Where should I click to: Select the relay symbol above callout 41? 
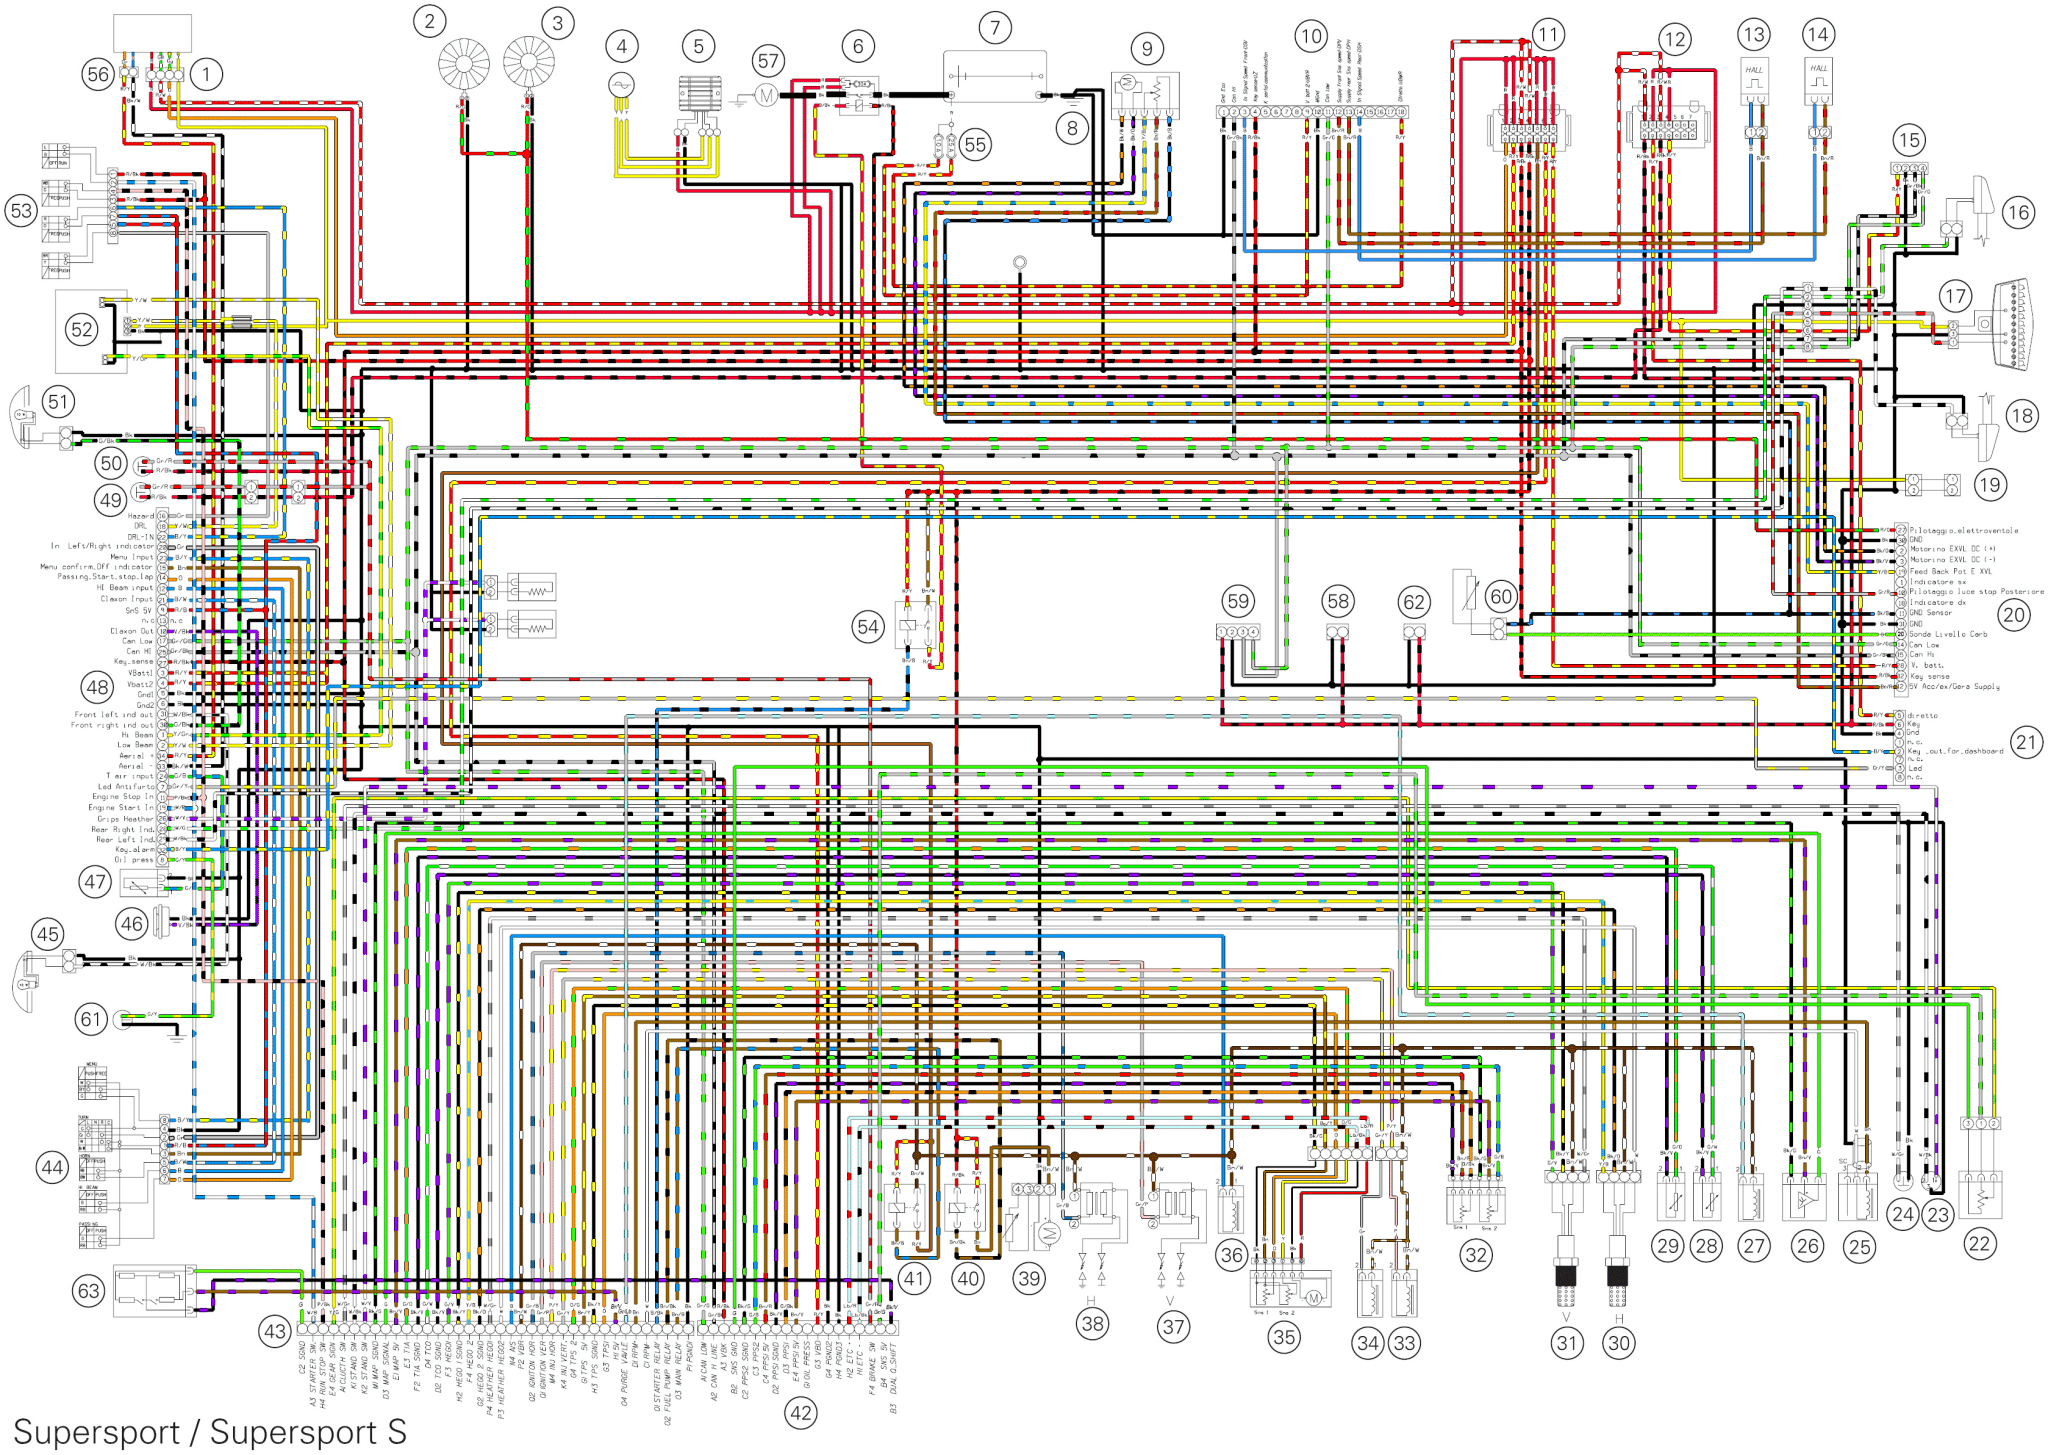click(906, 1208)
